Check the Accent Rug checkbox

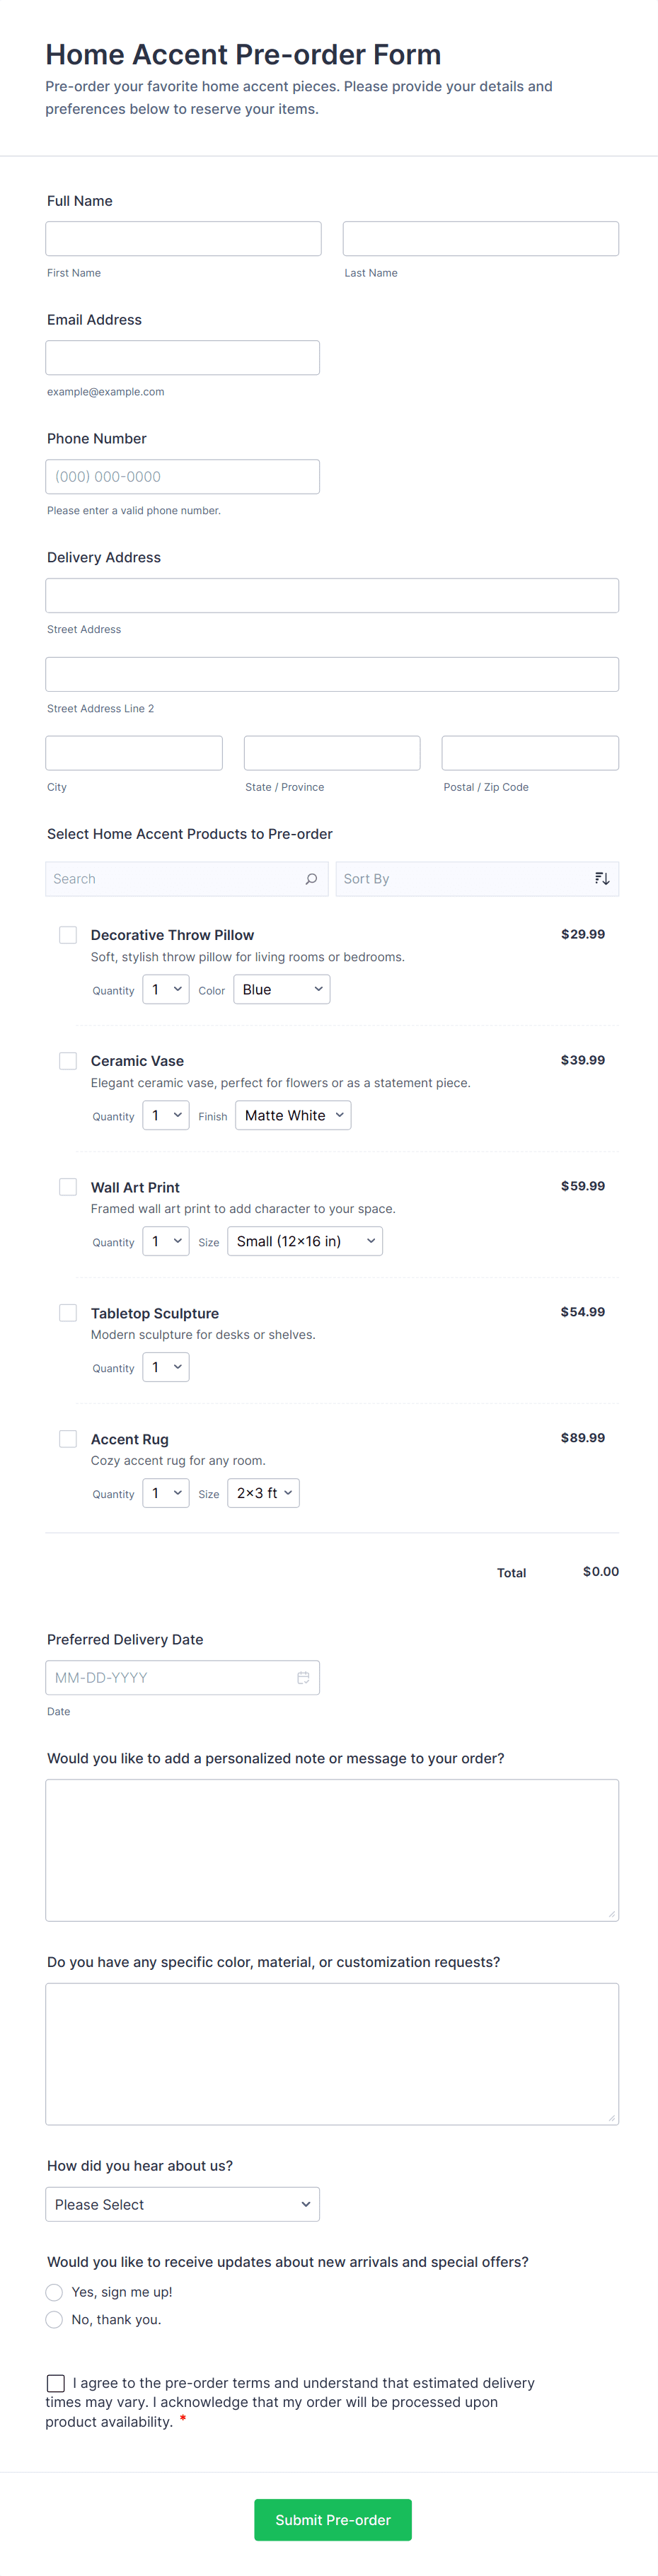point(68,1439)
